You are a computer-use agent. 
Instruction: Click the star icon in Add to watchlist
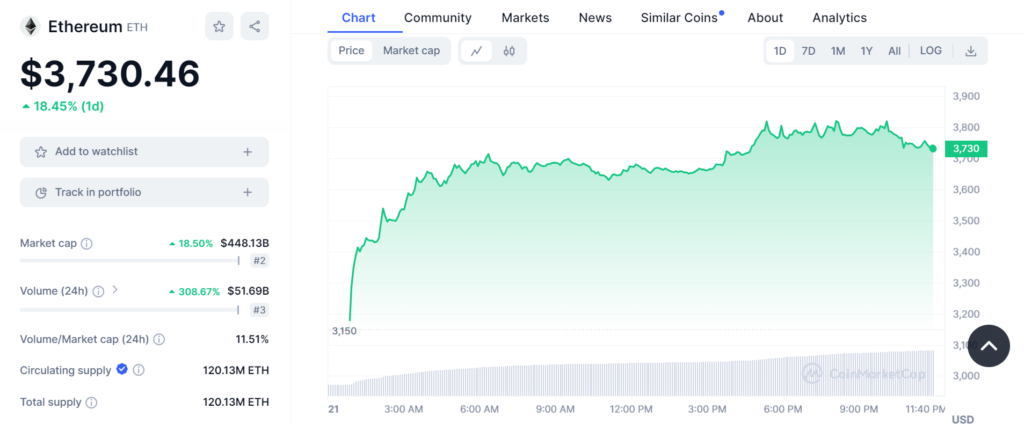[x=40, y=152]
